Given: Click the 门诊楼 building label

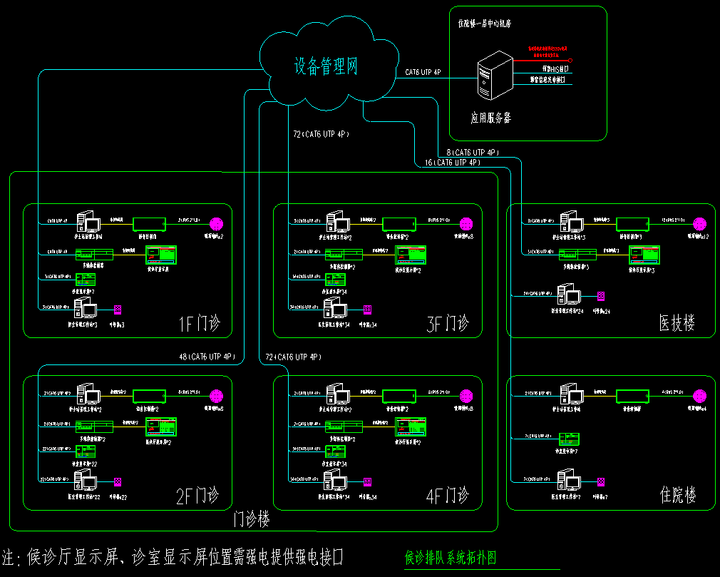Looking at the screenshot, I should (x=251, y=520).
